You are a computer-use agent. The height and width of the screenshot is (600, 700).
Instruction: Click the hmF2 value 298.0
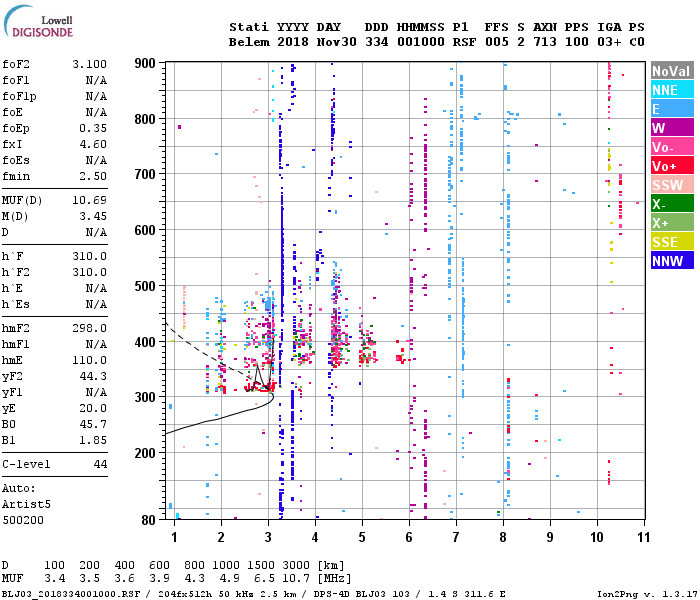(x=90, y=329)
